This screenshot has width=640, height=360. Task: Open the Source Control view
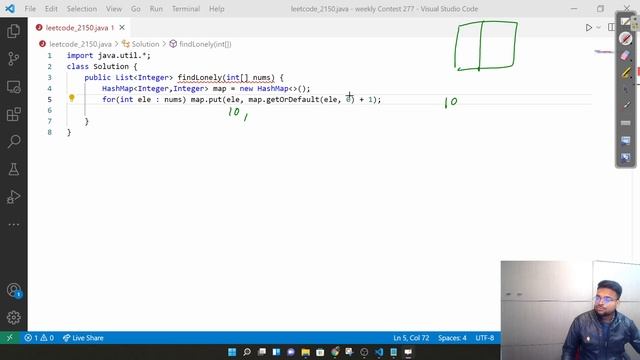point(13,59)
